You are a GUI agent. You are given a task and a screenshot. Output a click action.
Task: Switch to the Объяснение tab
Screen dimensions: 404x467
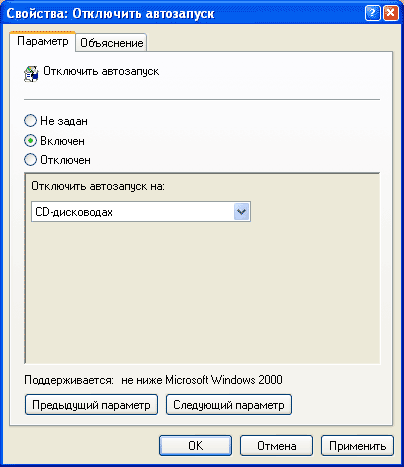coord(111,43)
